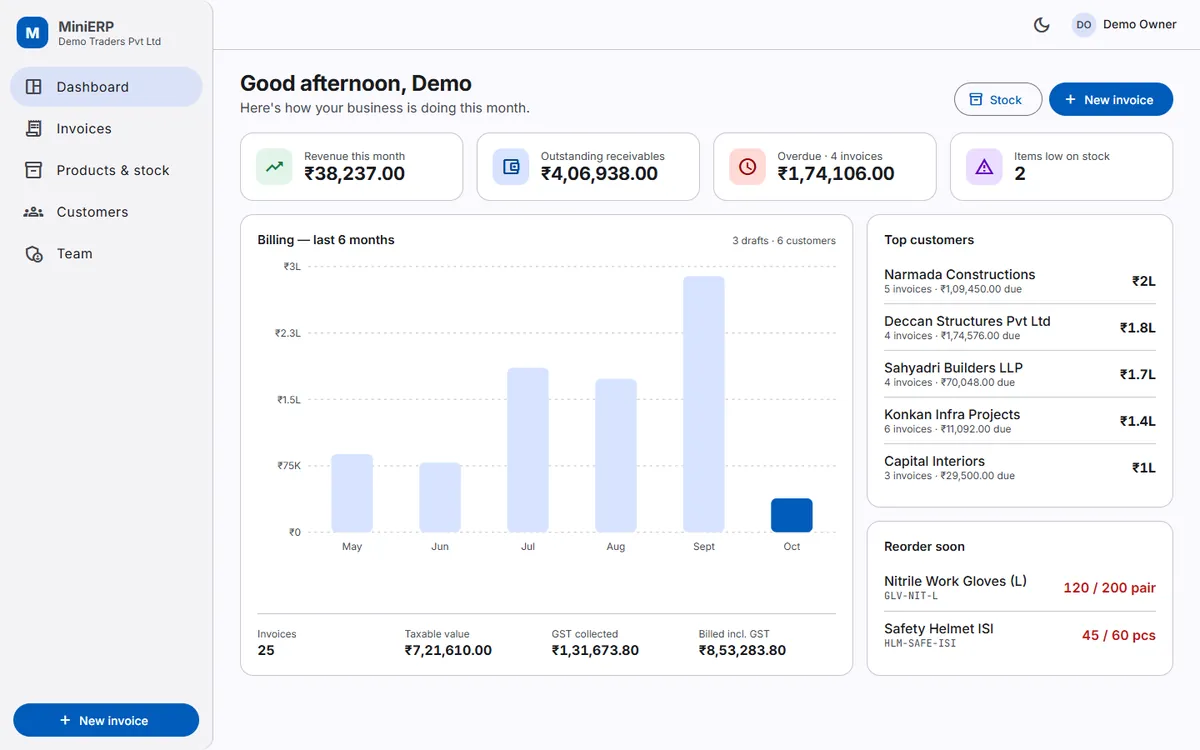This screenshot has width=1200, height=750.
Task: Click the New invoice button in header
Action: (1111, 100)
